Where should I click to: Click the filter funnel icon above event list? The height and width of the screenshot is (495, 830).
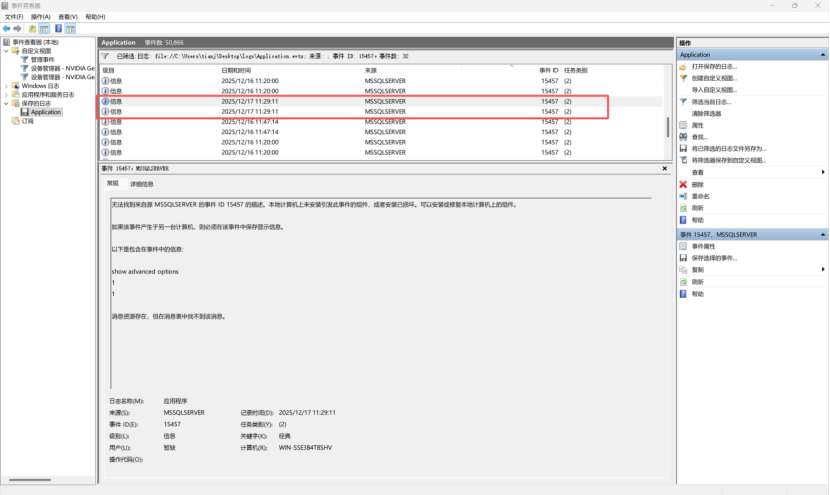coord(105,56)
